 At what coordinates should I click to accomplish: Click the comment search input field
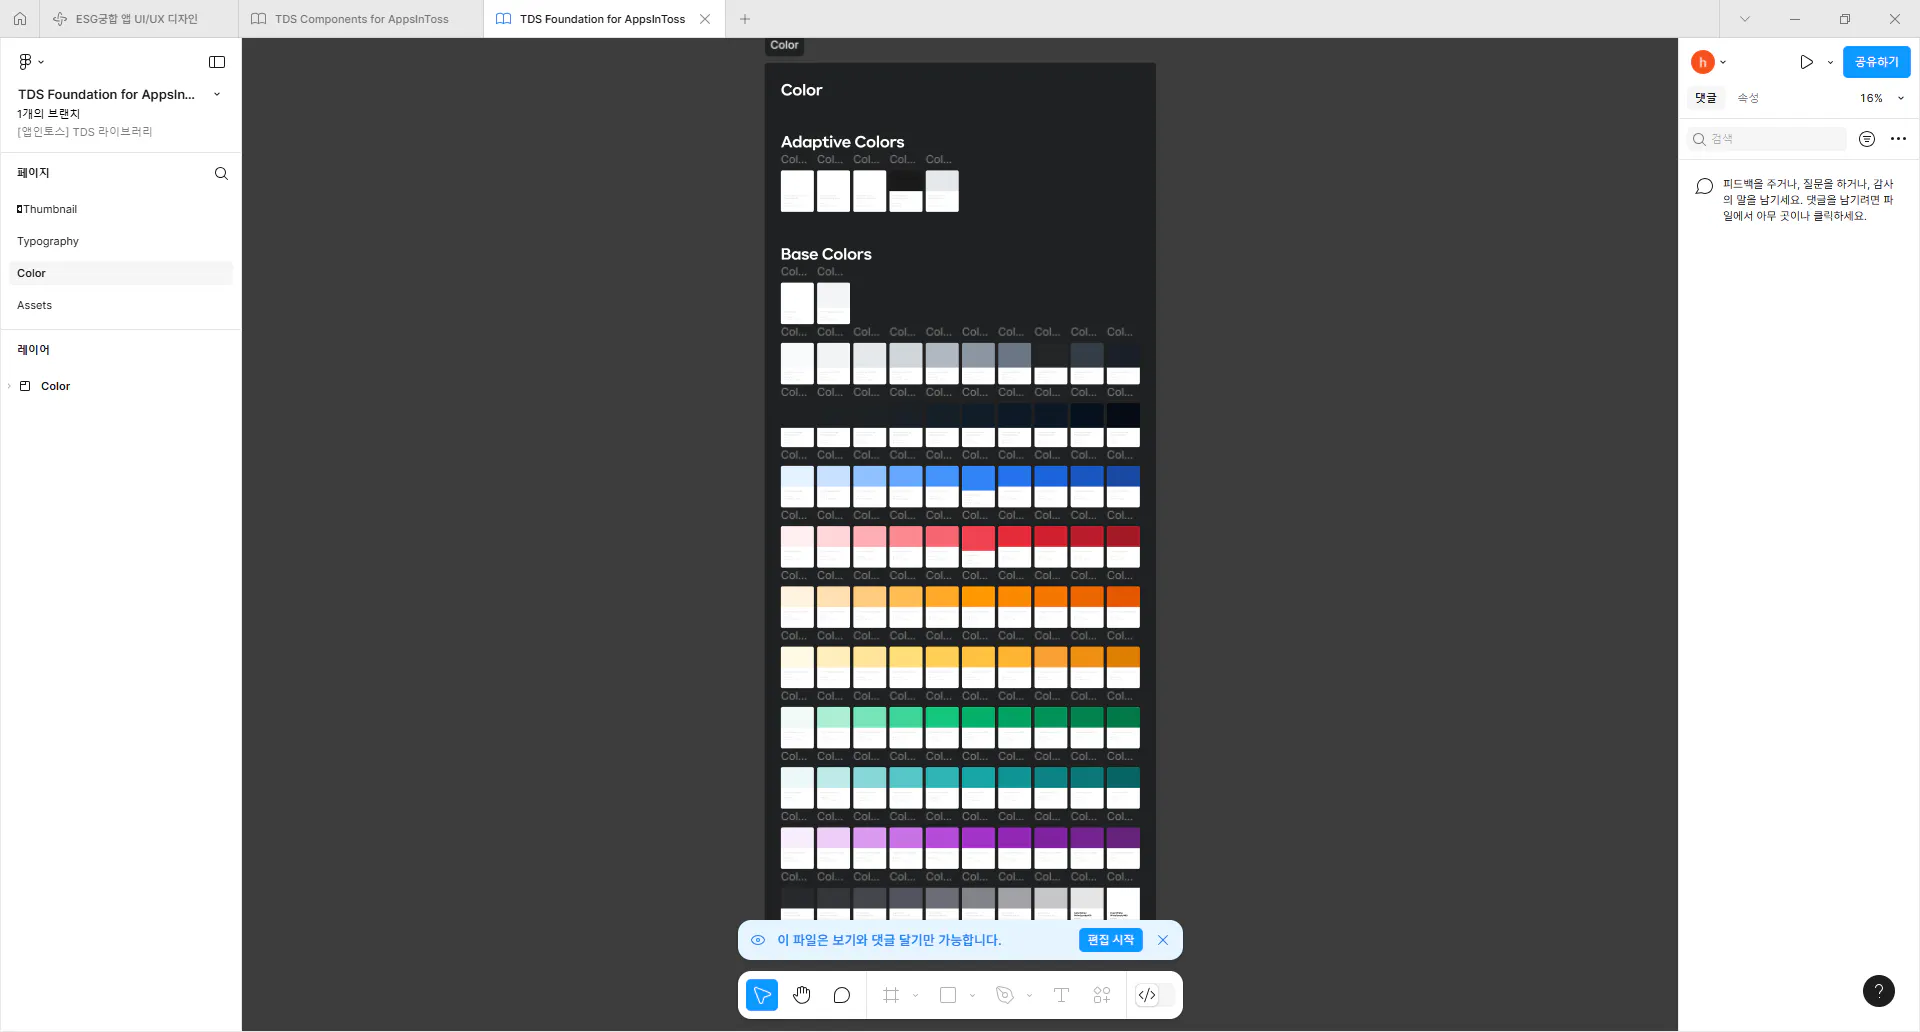tap(1767, 139)
